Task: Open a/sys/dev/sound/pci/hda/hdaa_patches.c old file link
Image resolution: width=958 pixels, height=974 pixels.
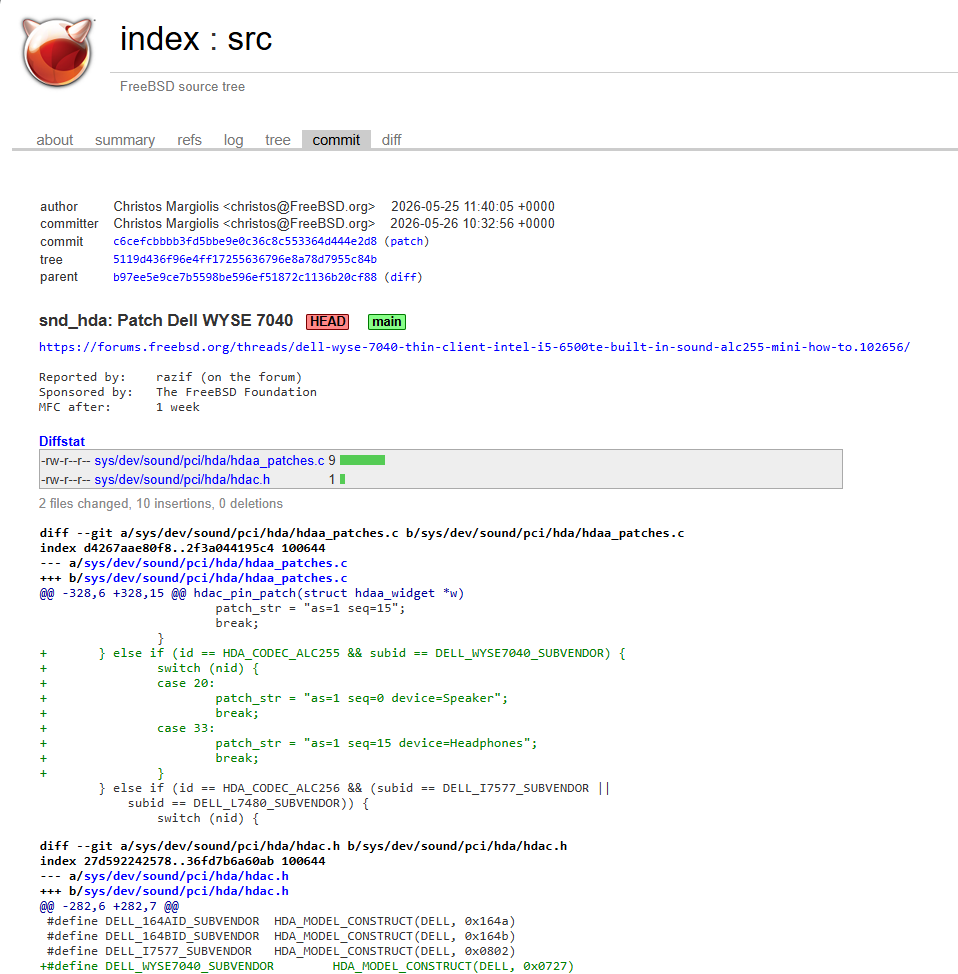Action: (x=215, y=563)
